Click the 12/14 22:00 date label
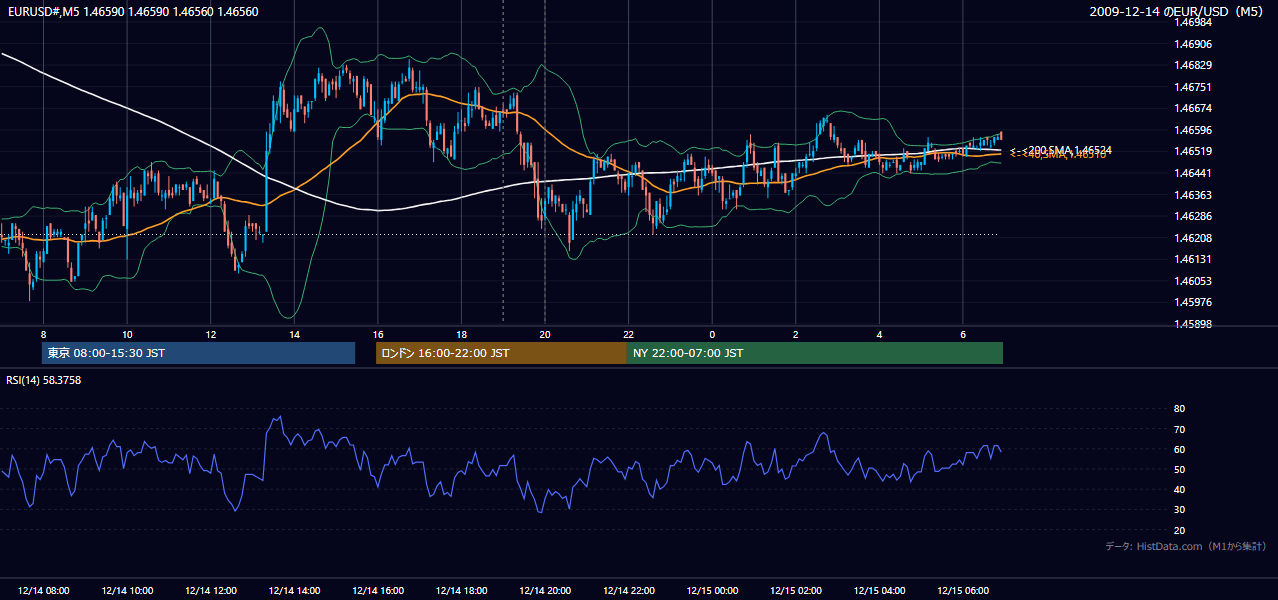 pyautogui.click(x=629, y=591)
